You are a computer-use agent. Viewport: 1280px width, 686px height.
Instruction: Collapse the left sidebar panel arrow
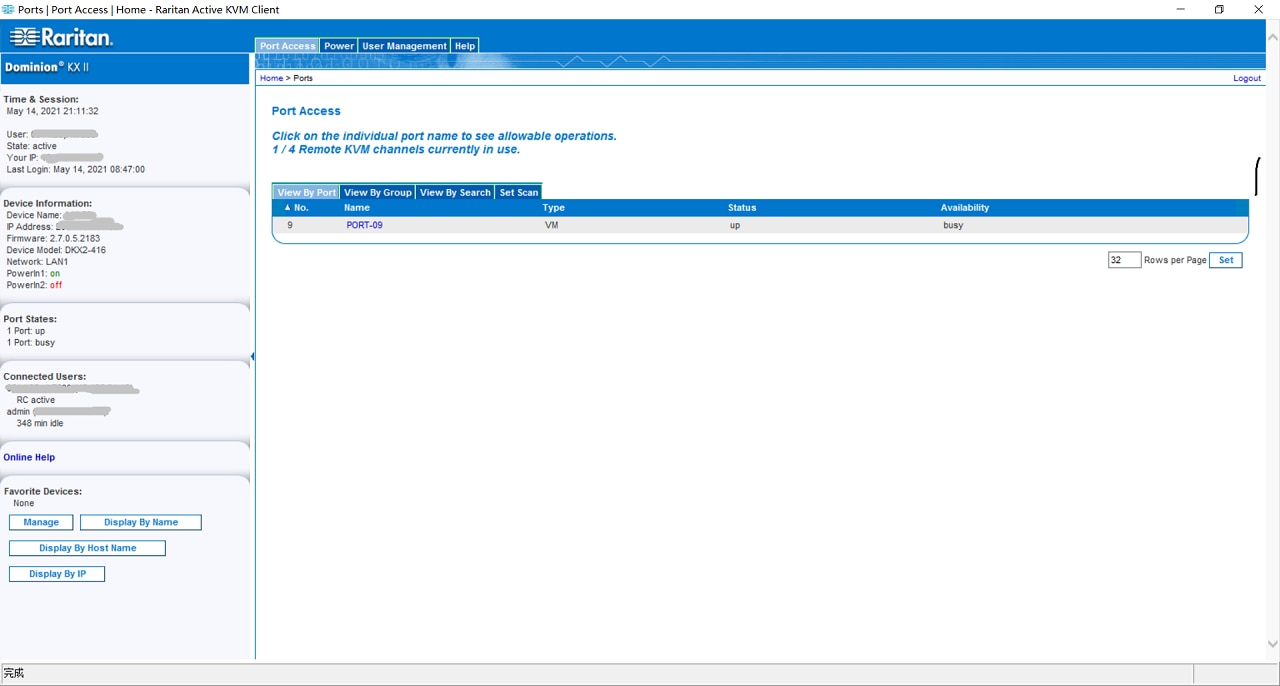coord(252,357)
